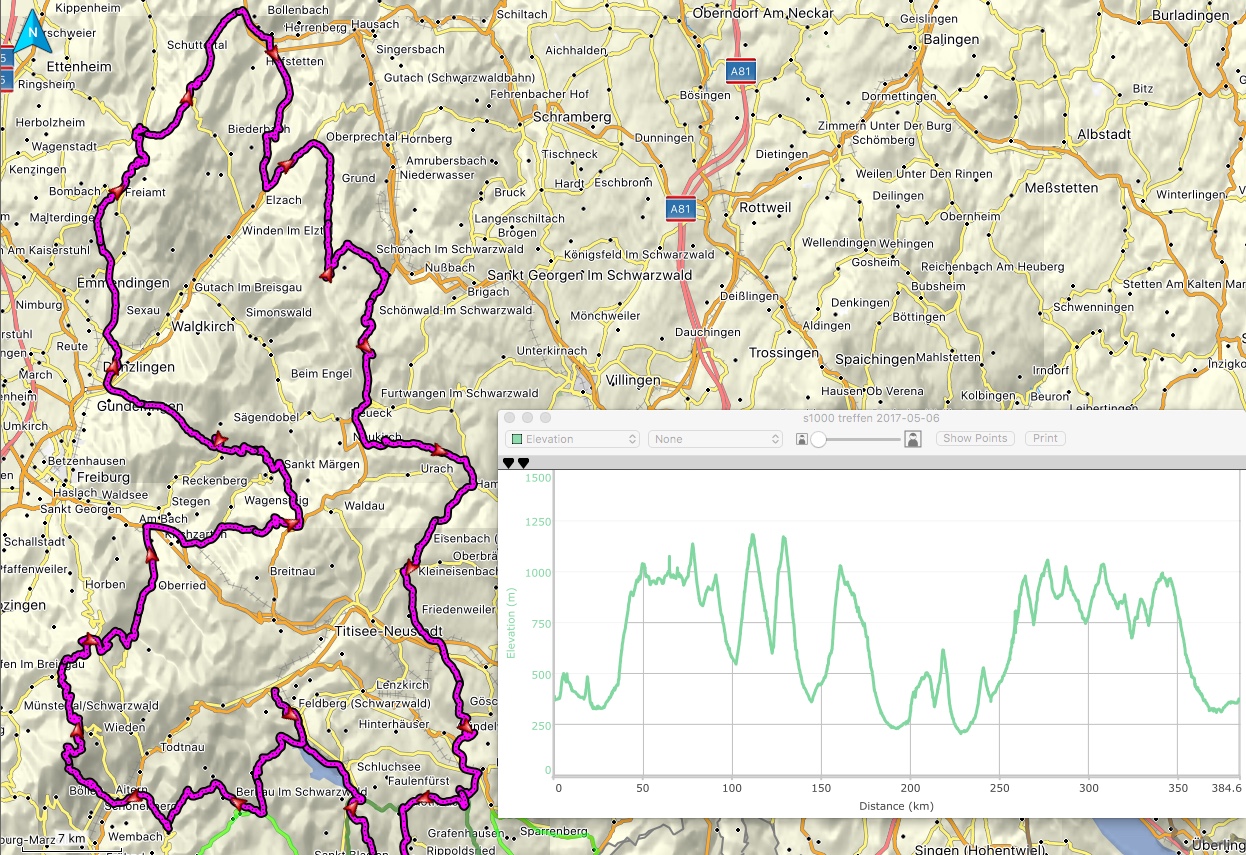Select the route direction arrow near Freiamt
The image size is (1246, 855).
point(117,192)
